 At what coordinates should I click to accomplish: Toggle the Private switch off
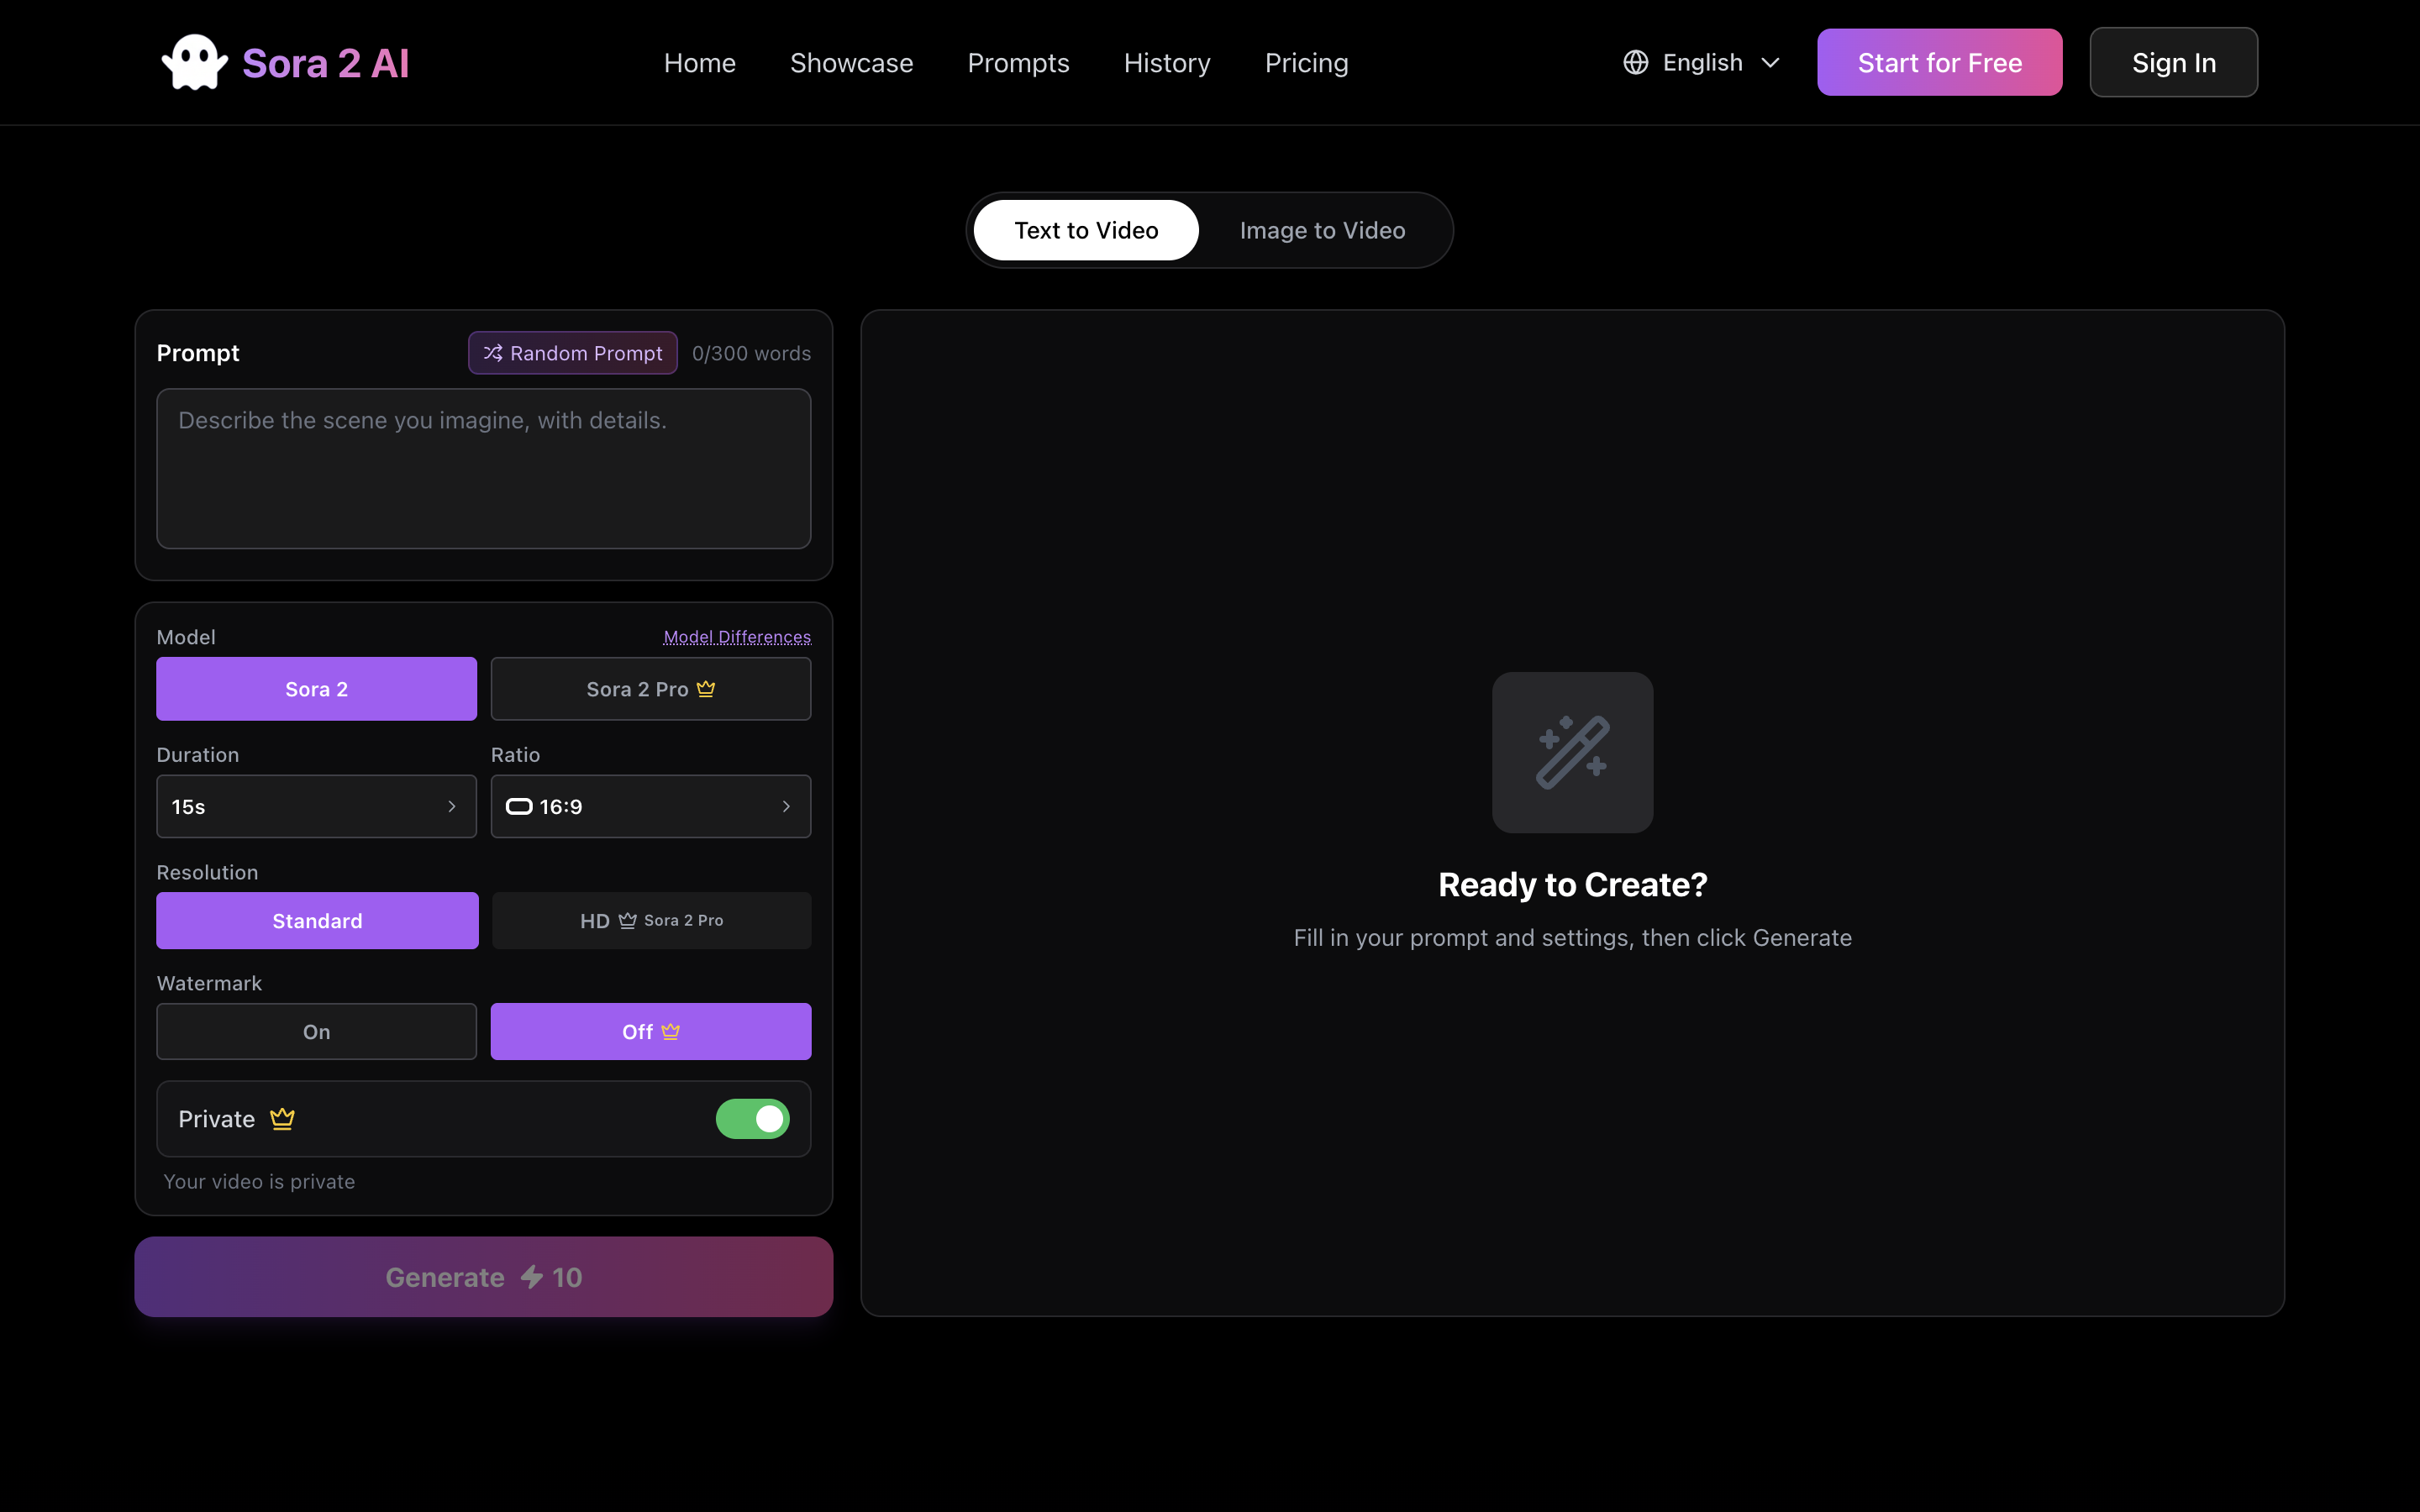tap(752, 1119)
